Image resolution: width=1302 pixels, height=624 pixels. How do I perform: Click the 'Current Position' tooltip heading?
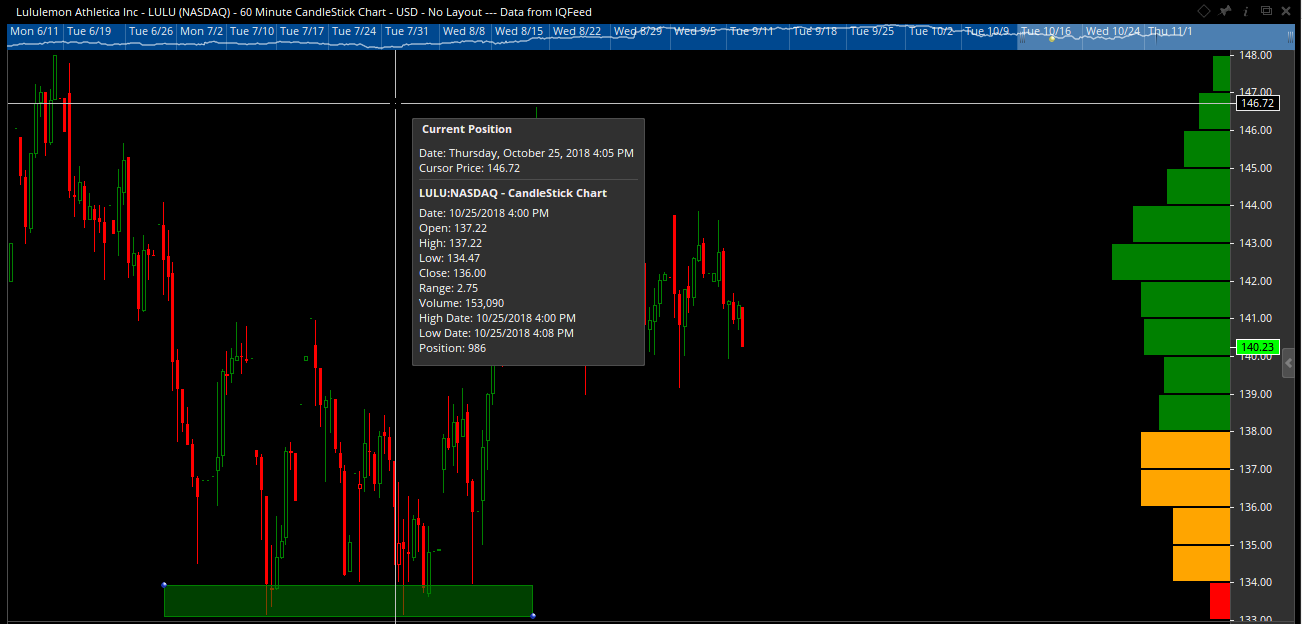point(467,129)
